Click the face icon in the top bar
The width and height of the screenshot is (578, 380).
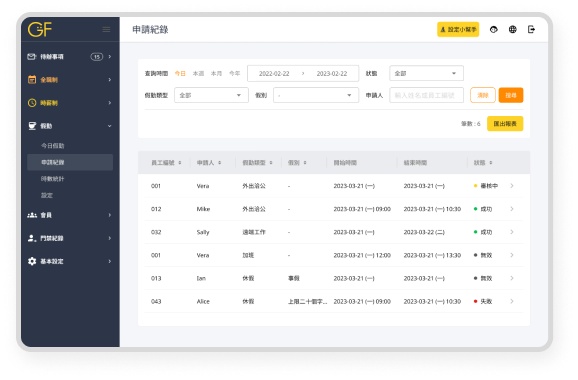click(494, 29)
